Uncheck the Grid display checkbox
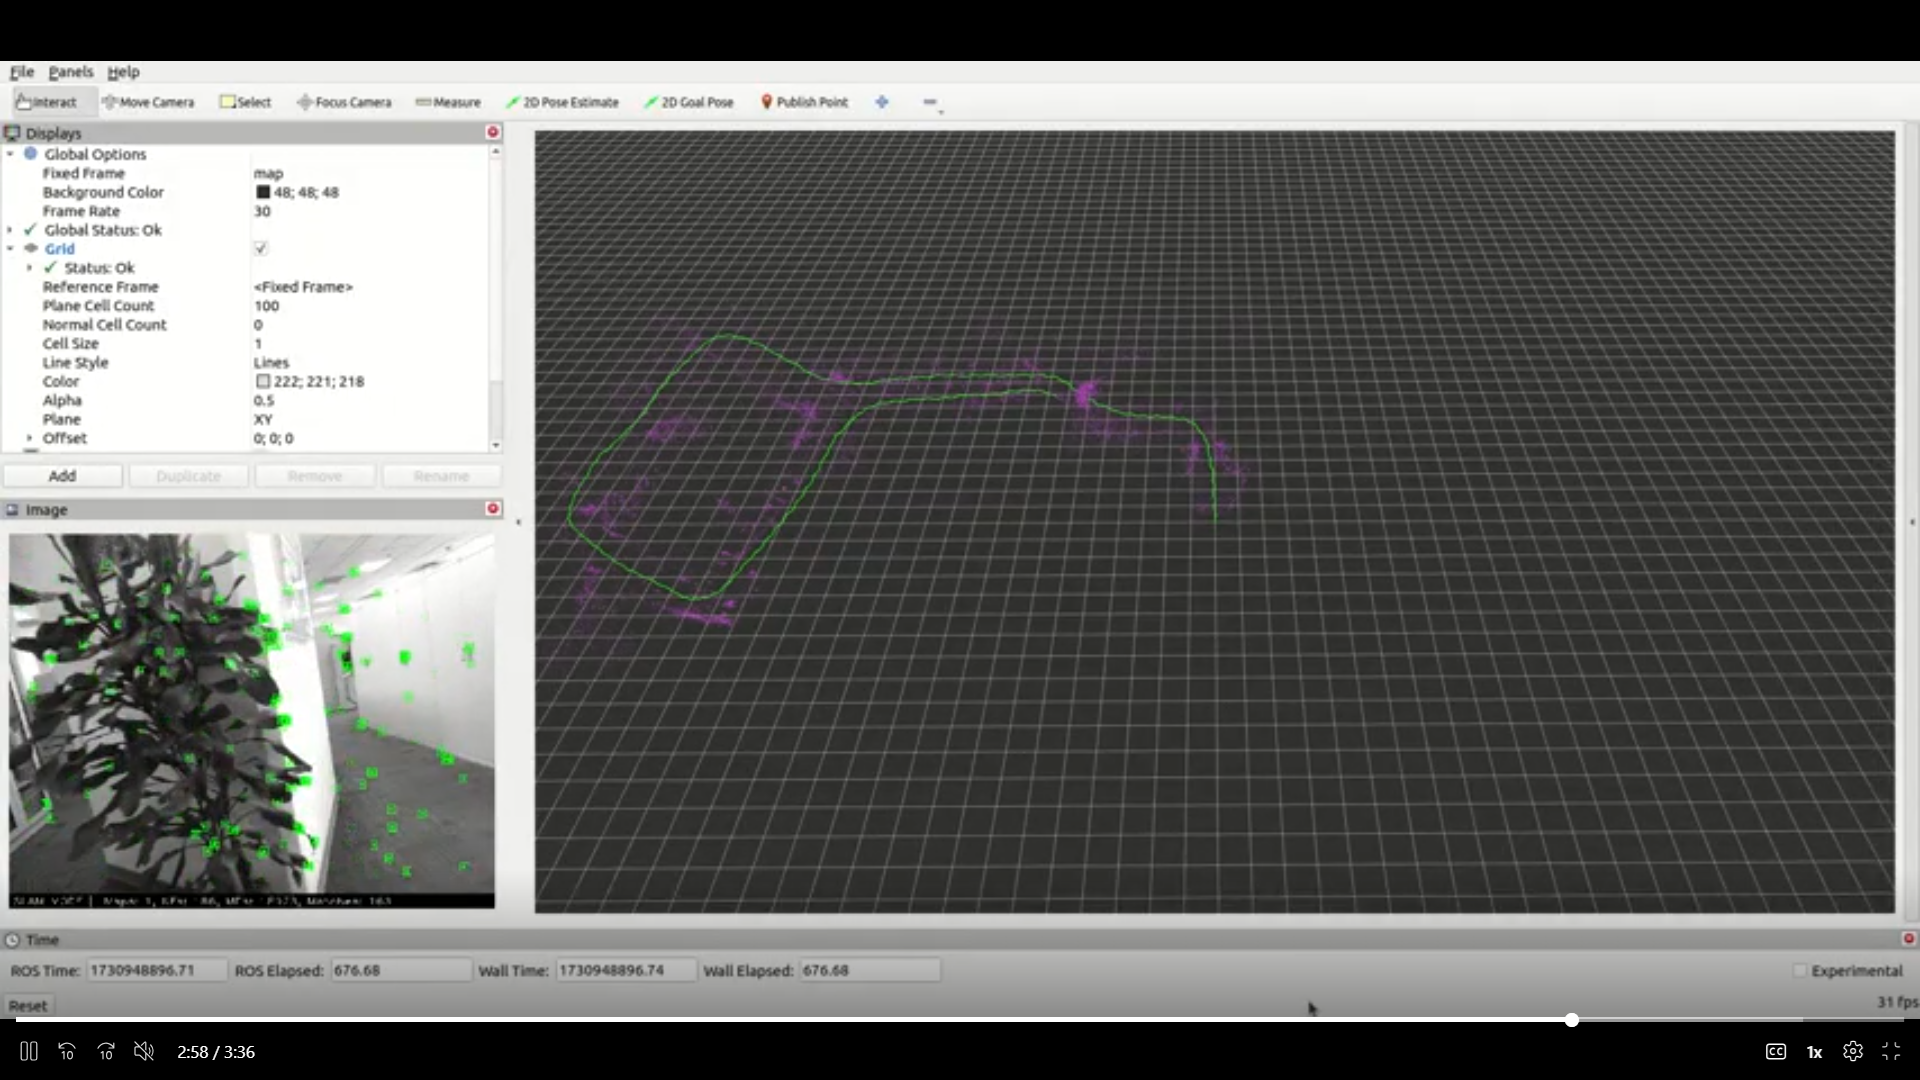 [261, 249]
